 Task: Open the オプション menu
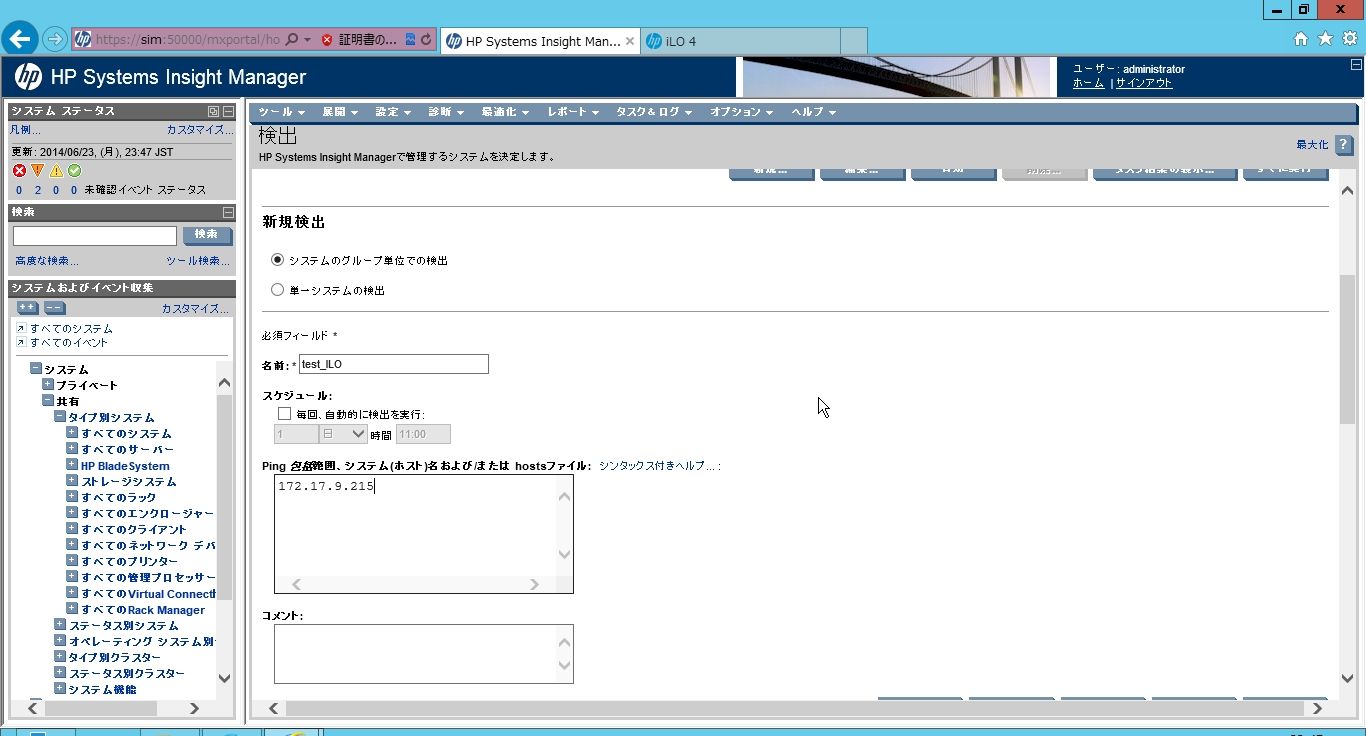(x=742, y=112)
